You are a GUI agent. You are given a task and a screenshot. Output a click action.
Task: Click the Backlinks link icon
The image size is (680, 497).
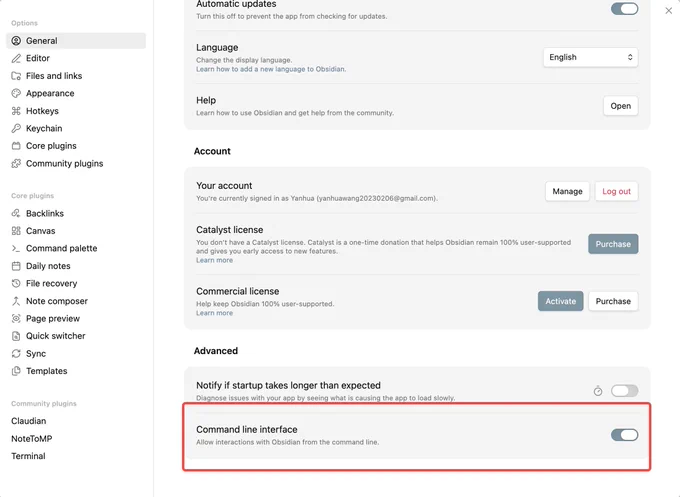(x=16, y=213)
